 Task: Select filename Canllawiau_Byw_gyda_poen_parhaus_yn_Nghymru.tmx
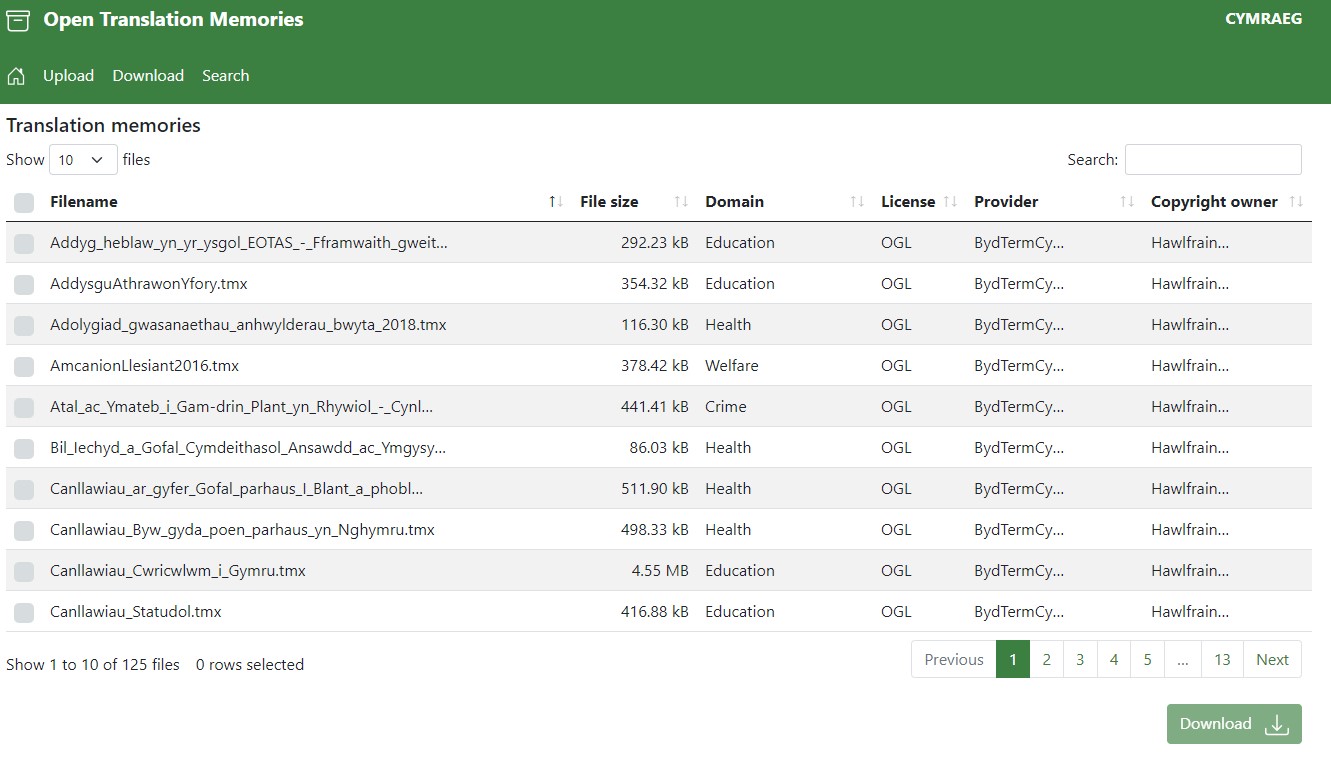pyautogui.click(x=242, y=530)
